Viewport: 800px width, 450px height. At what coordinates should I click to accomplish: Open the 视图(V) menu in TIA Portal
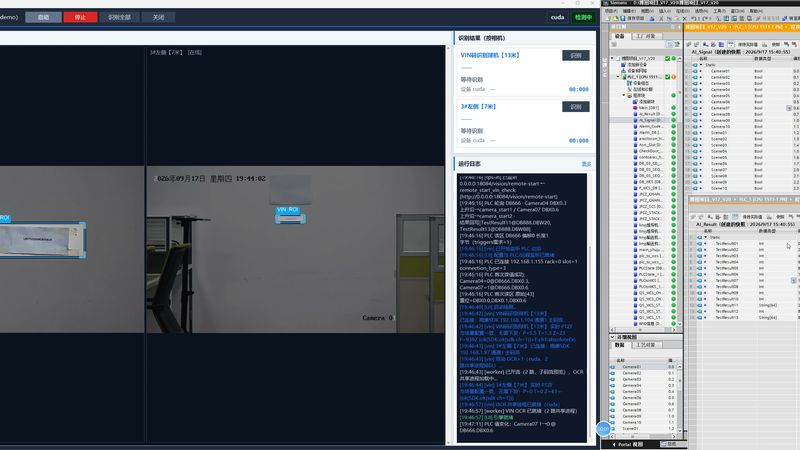click(x=647, y=11)
